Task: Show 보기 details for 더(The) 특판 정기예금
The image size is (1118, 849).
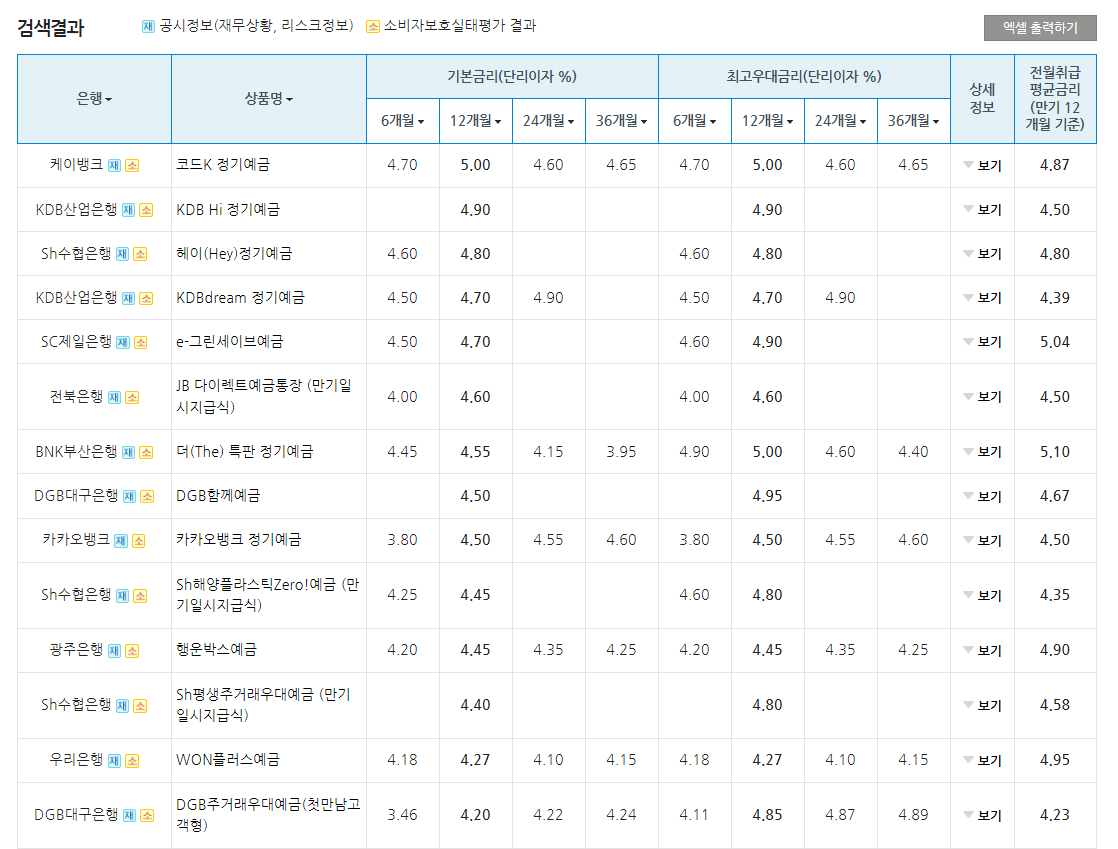Action: coord(983,452)
